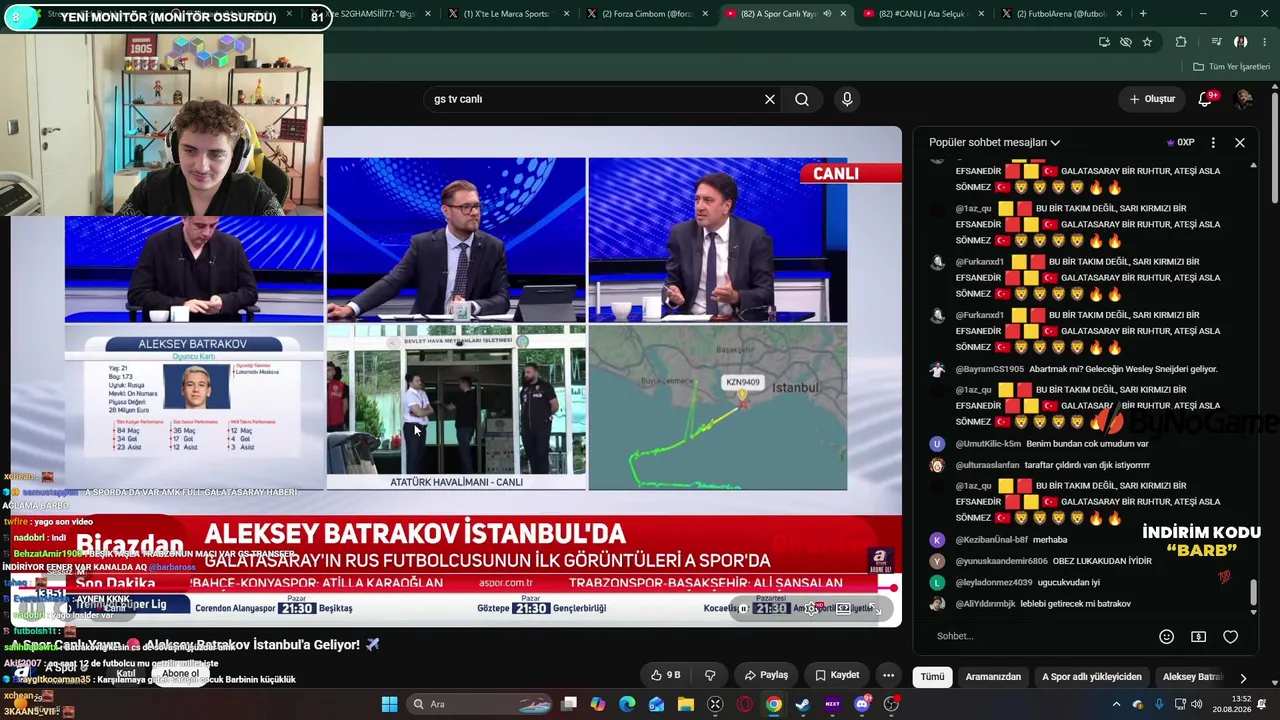Open chat user @BayramGS1905 profile

click(989, 369)
